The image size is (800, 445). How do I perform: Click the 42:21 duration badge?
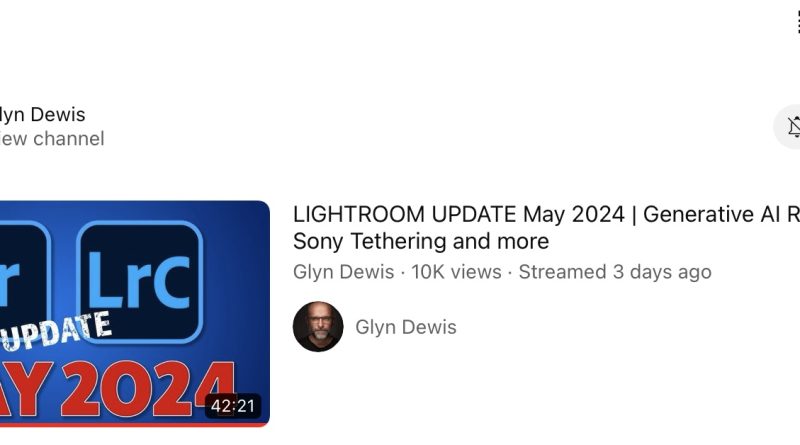coord(233,406)
